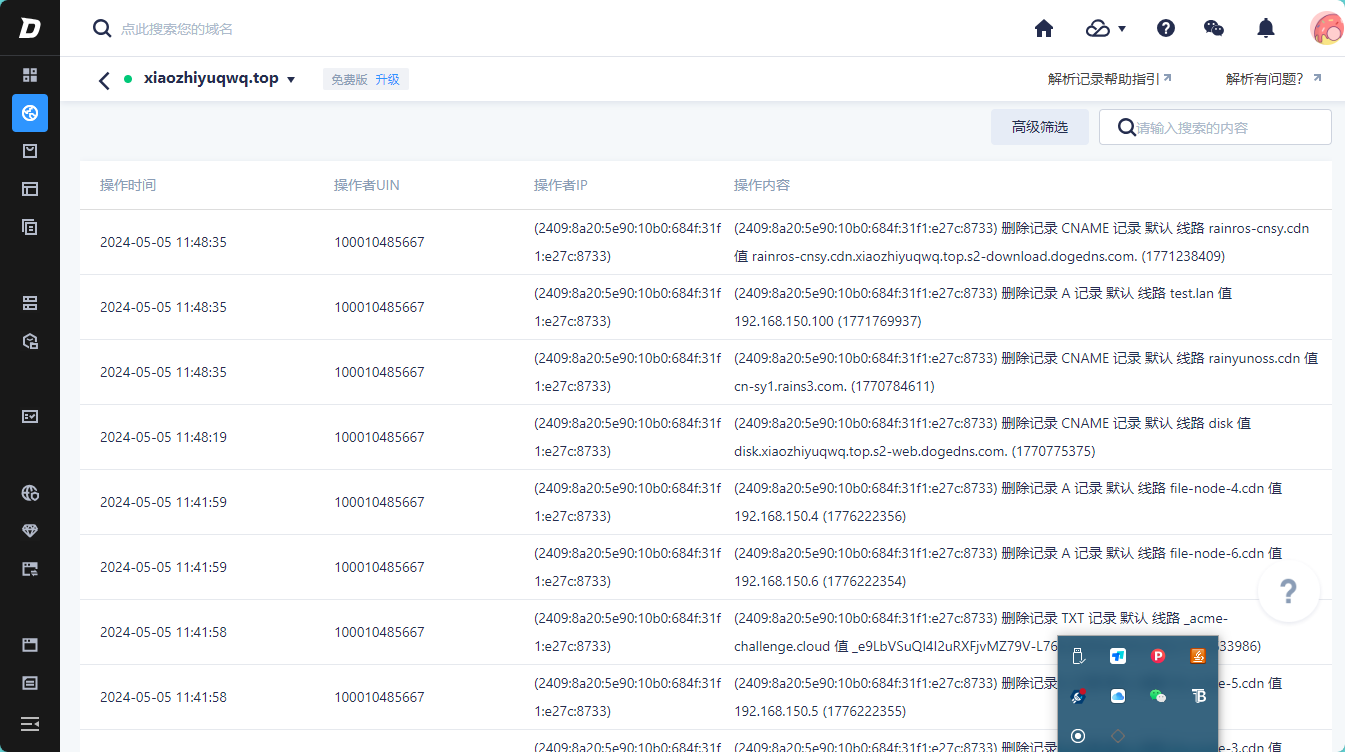Open the blue hexagon tray icon with red dot
This screenshot has width=1345, height=752.
coord(1078,696)
